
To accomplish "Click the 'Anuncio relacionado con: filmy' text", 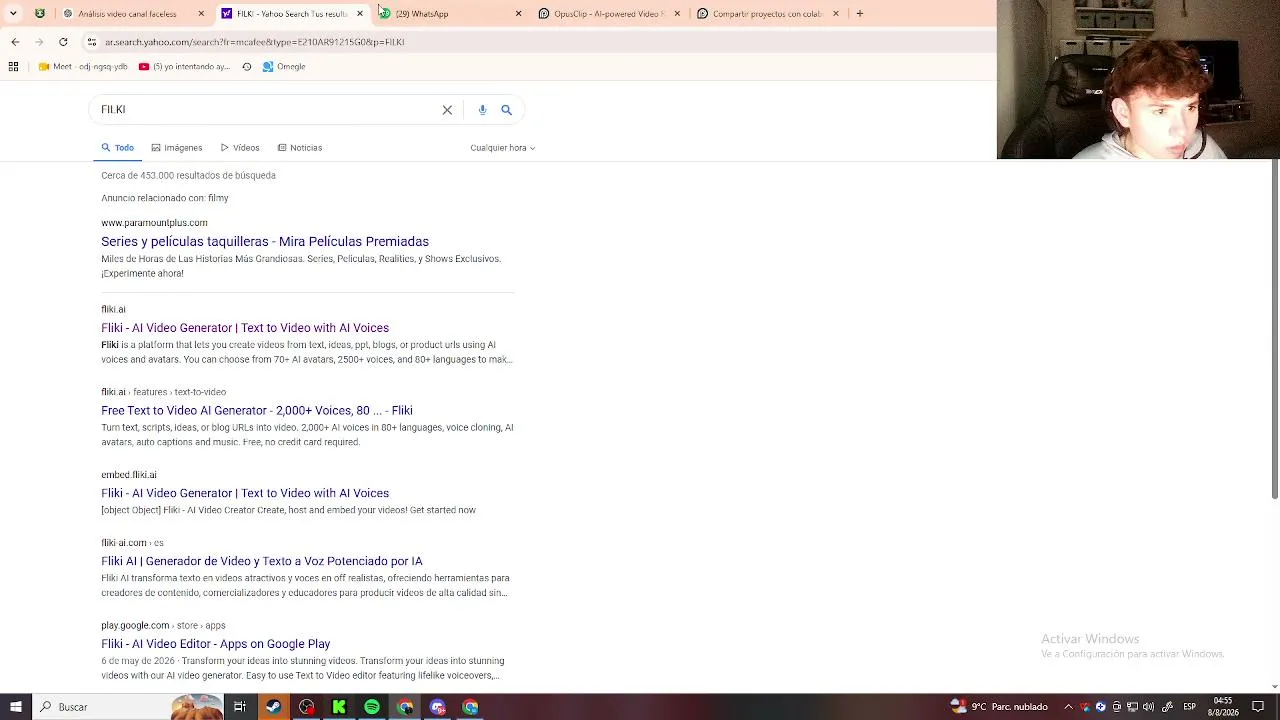I will point(165,198).
